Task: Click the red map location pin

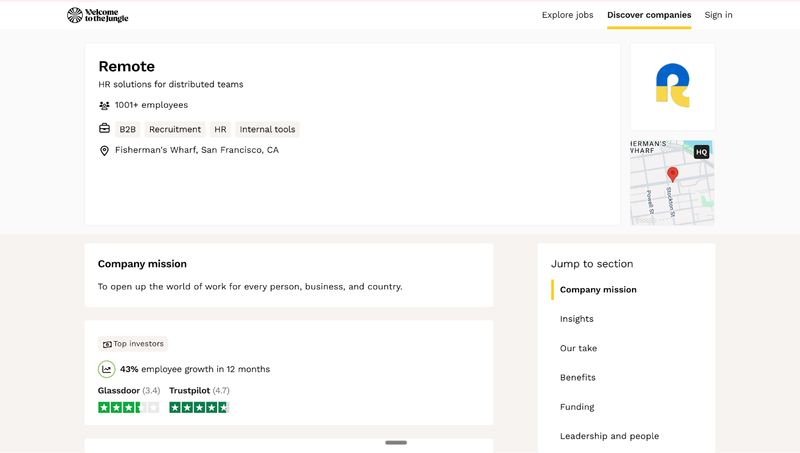Action: click(x=673, y=174)
